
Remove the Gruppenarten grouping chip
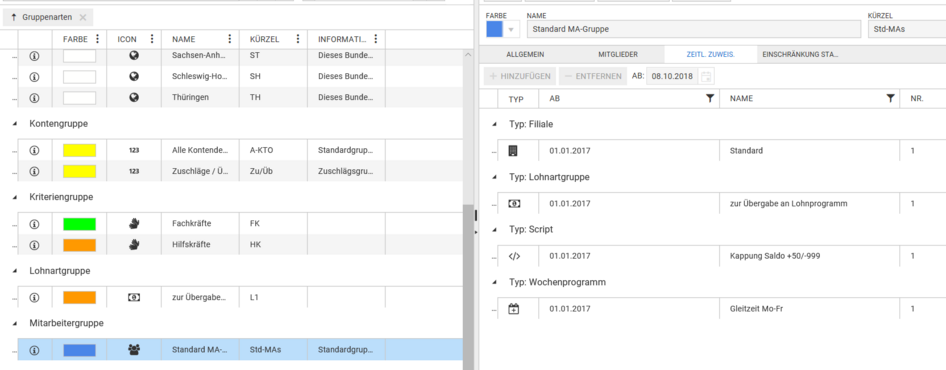pyautogui.click(x=83, y=18)
